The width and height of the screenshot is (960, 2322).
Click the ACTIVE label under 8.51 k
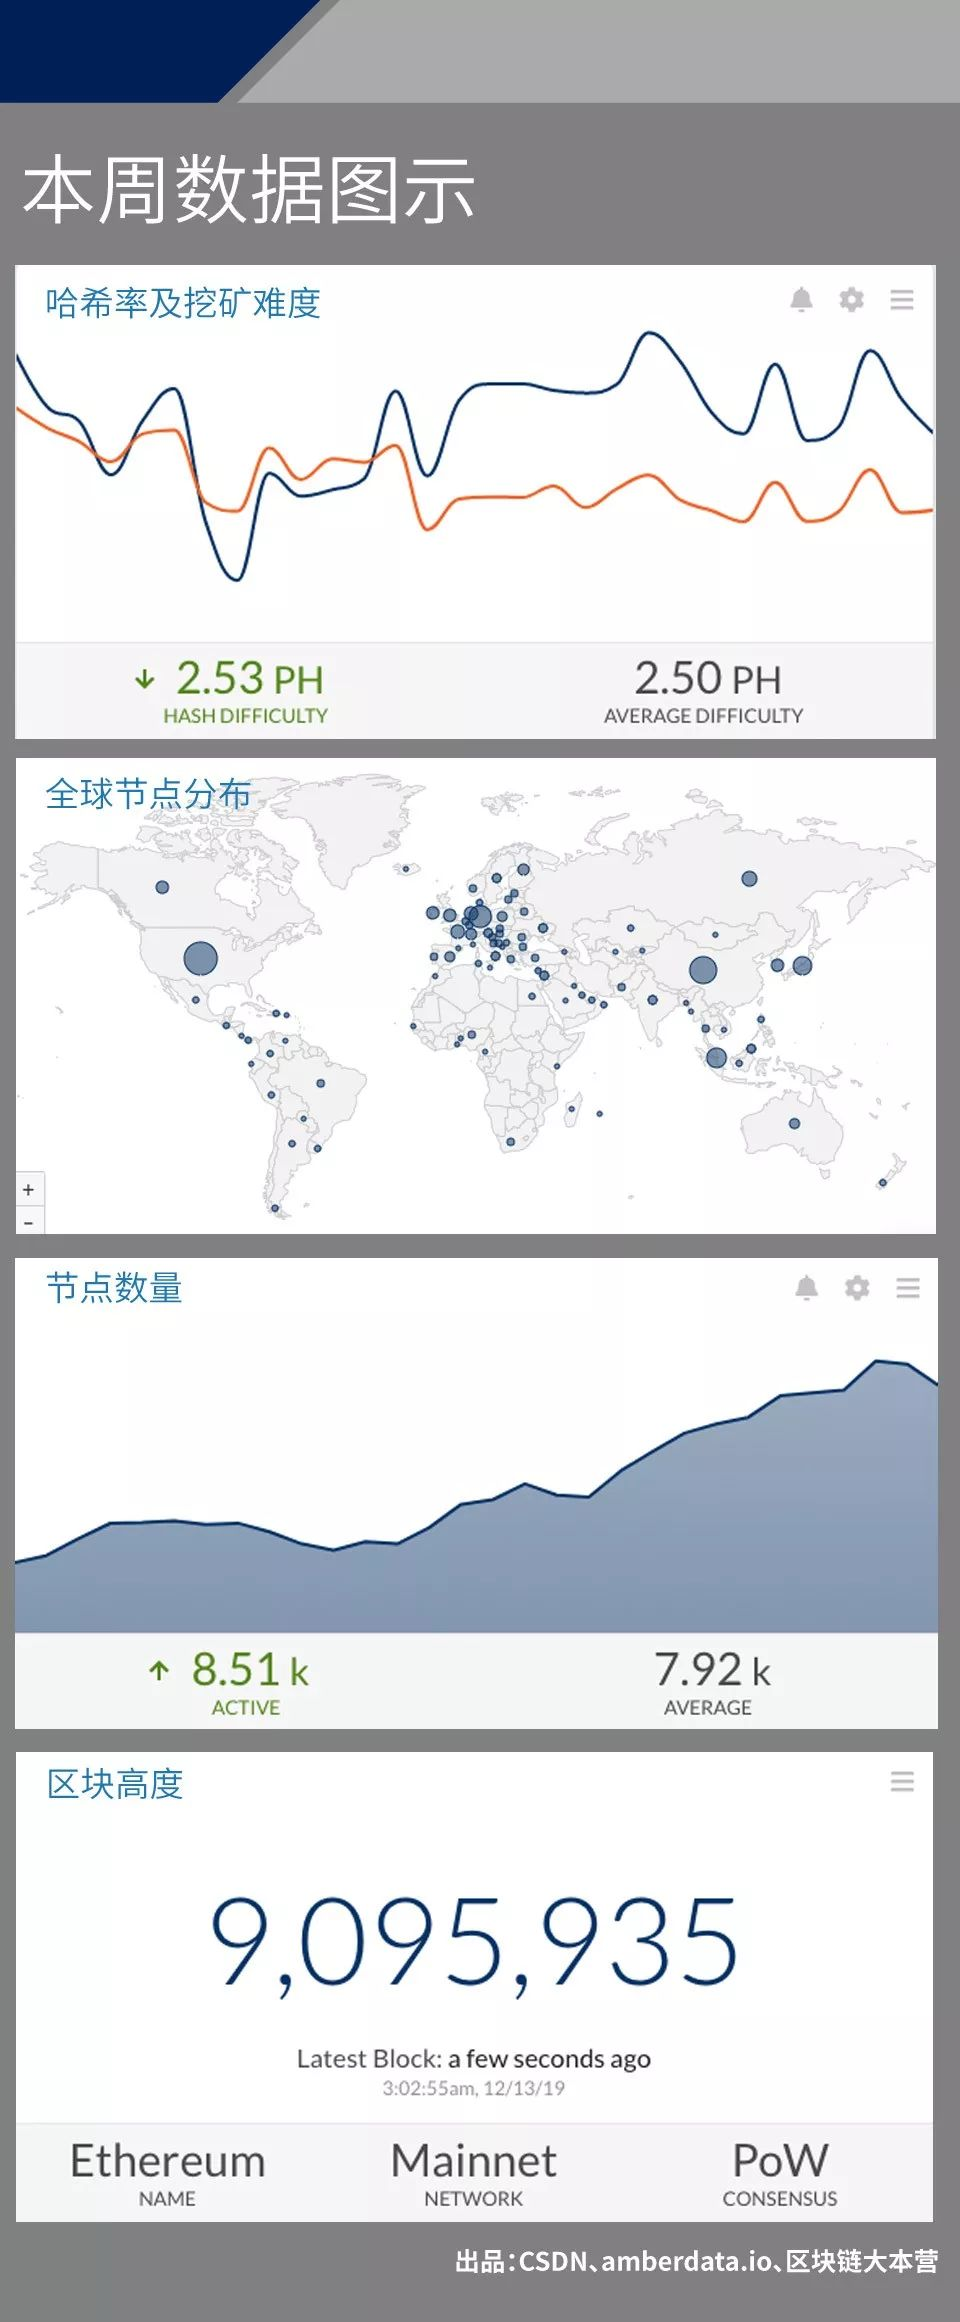tap(245, 1708)
